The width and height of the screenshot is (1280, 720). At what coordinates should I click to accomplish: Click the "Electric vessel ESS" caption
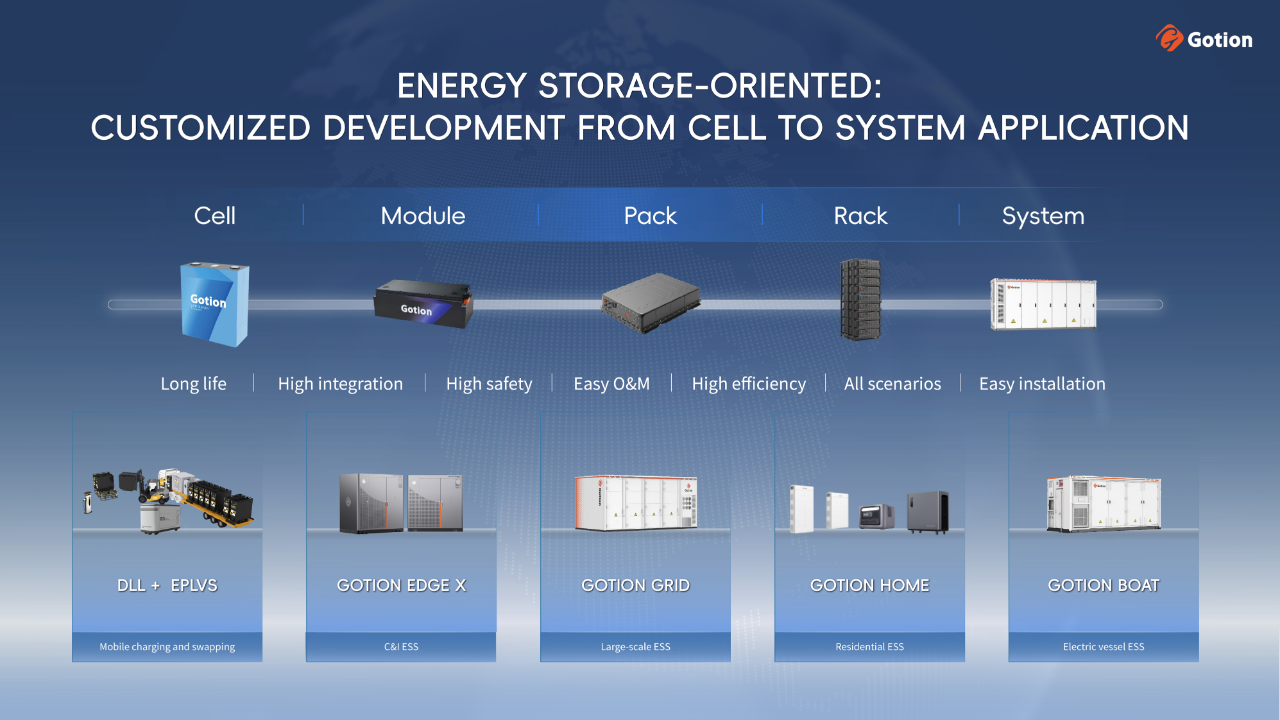point(1104,647)
